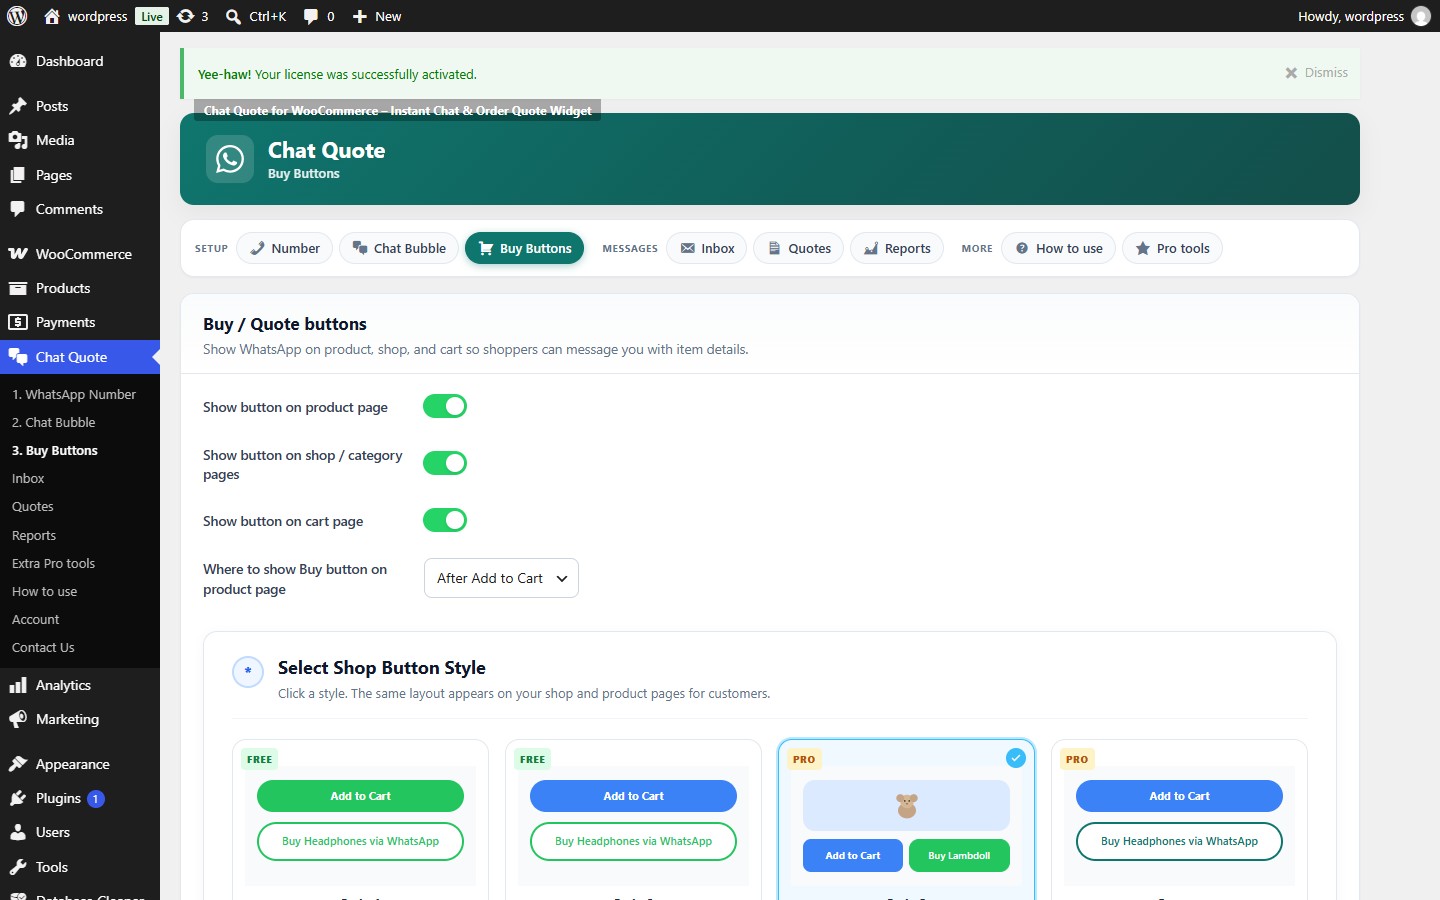Open Quotes in the sidebar submenu

(x=33, y=506)
